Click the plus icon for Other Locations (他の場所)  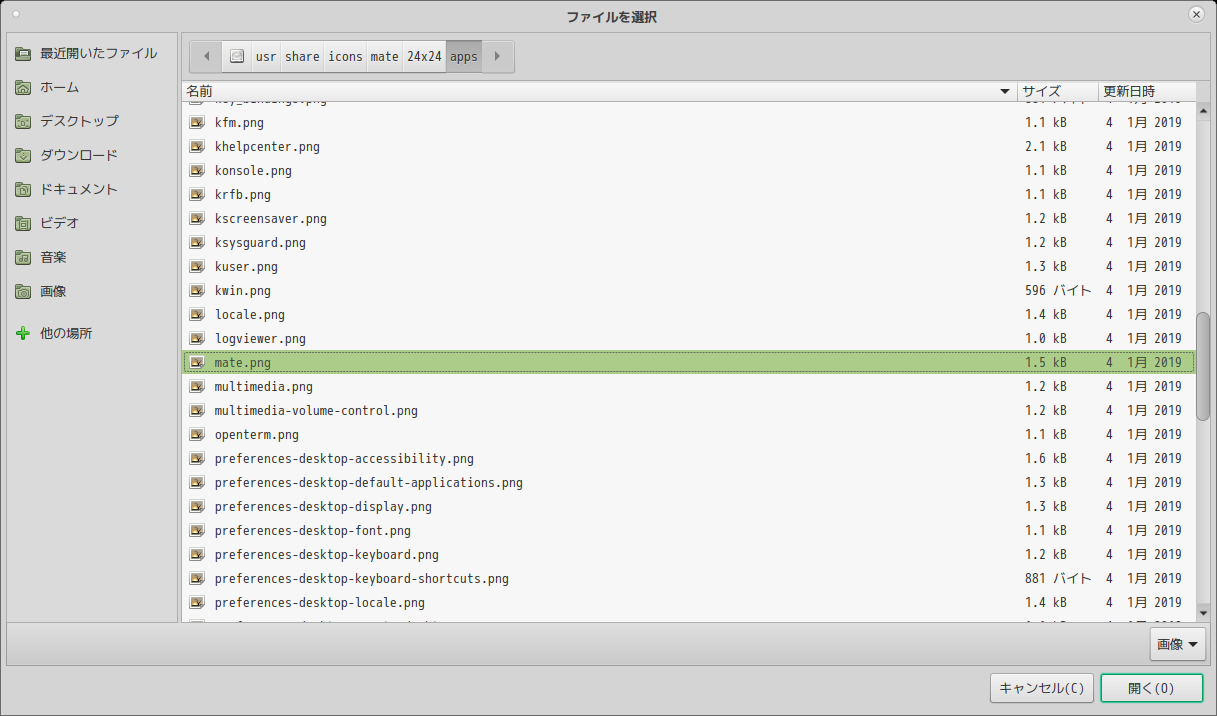coord(23,334)
